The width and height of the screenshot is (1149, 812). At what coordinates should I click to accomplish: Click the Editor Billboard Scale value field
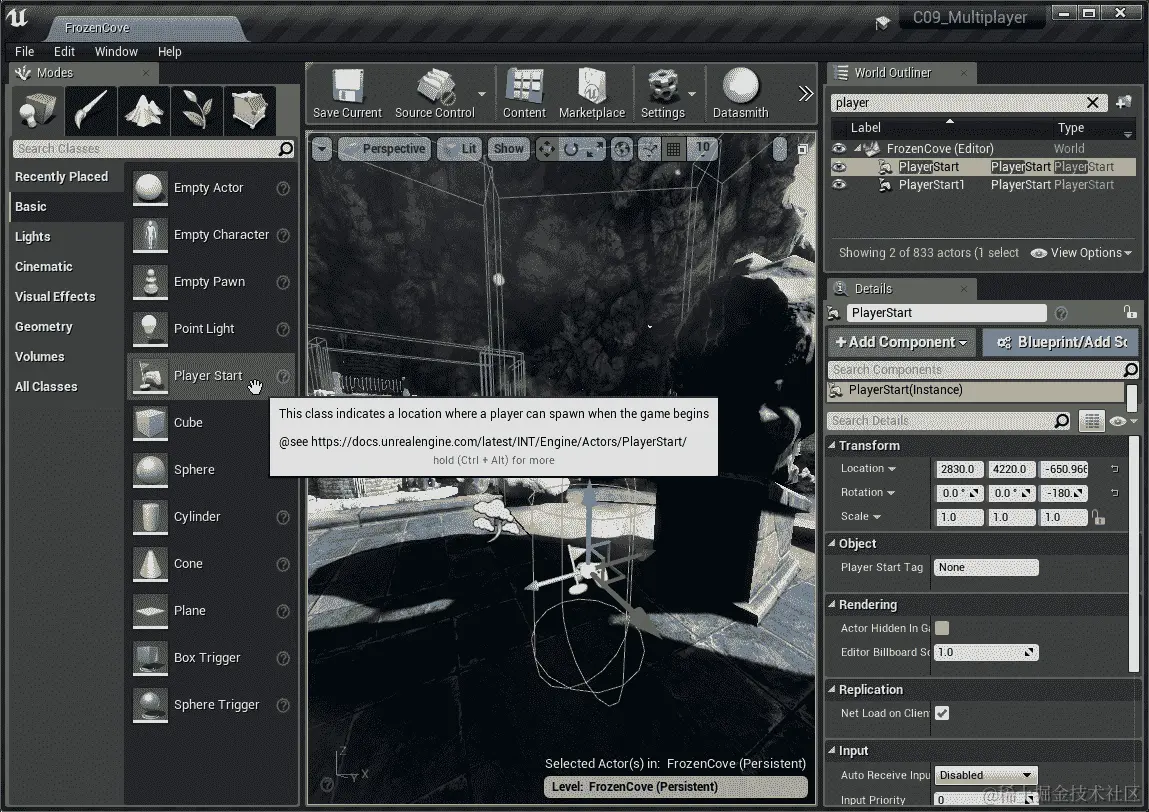click(x=986, y=652)
